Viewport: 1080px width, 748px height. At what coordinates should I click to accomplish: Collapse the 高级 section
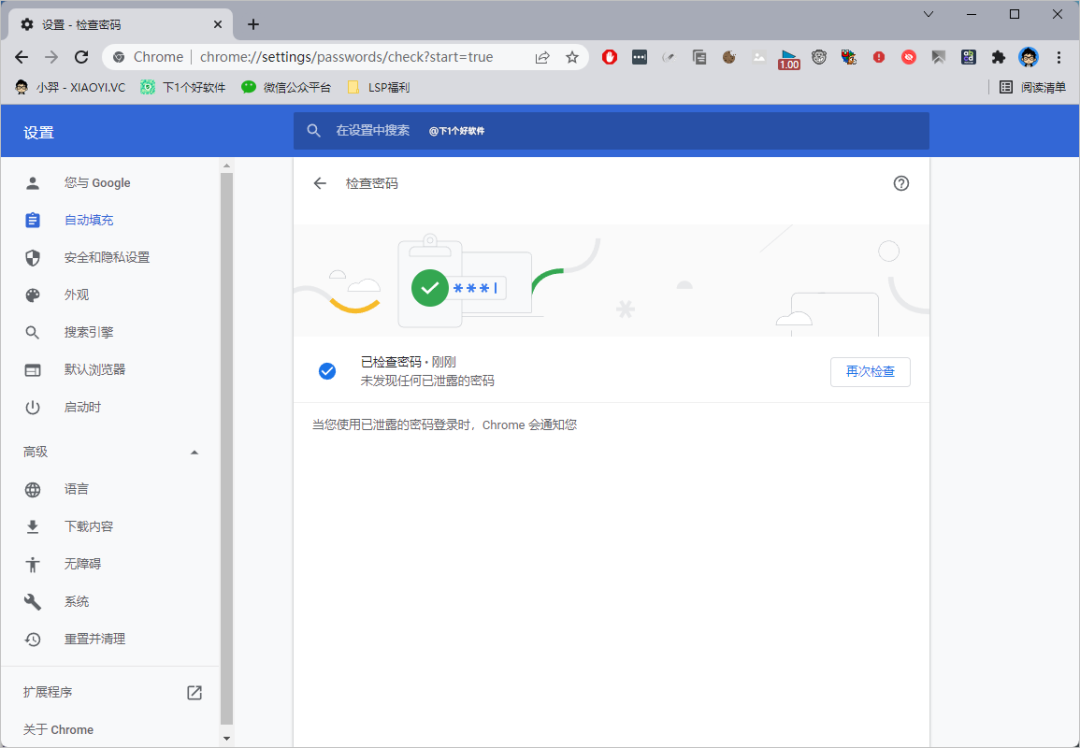pyautogui.click(x=194, y=452)
